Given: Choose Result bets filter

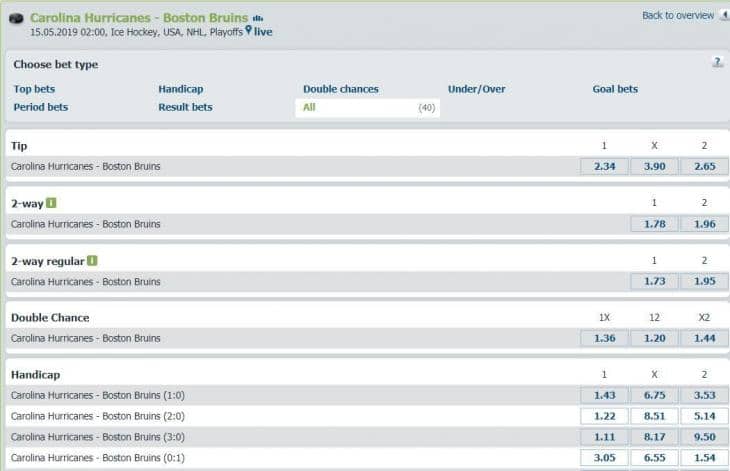Looking at the screenshot, I should coord(185,107).
